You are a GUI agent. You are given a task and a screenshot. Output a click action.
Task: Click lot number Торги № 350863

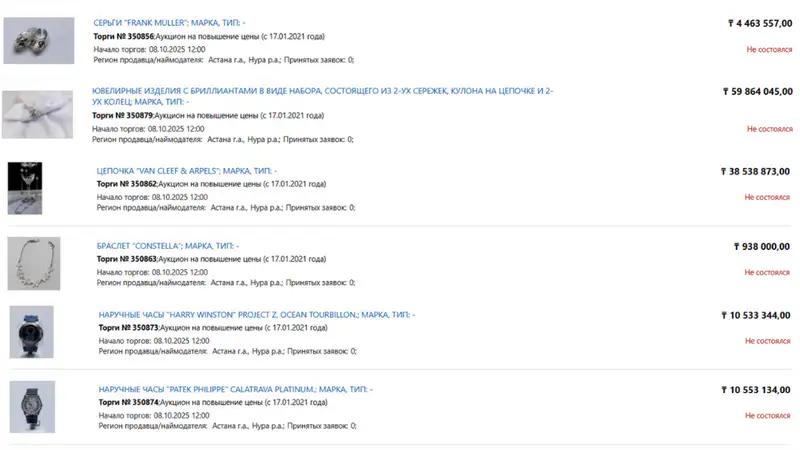127,259
